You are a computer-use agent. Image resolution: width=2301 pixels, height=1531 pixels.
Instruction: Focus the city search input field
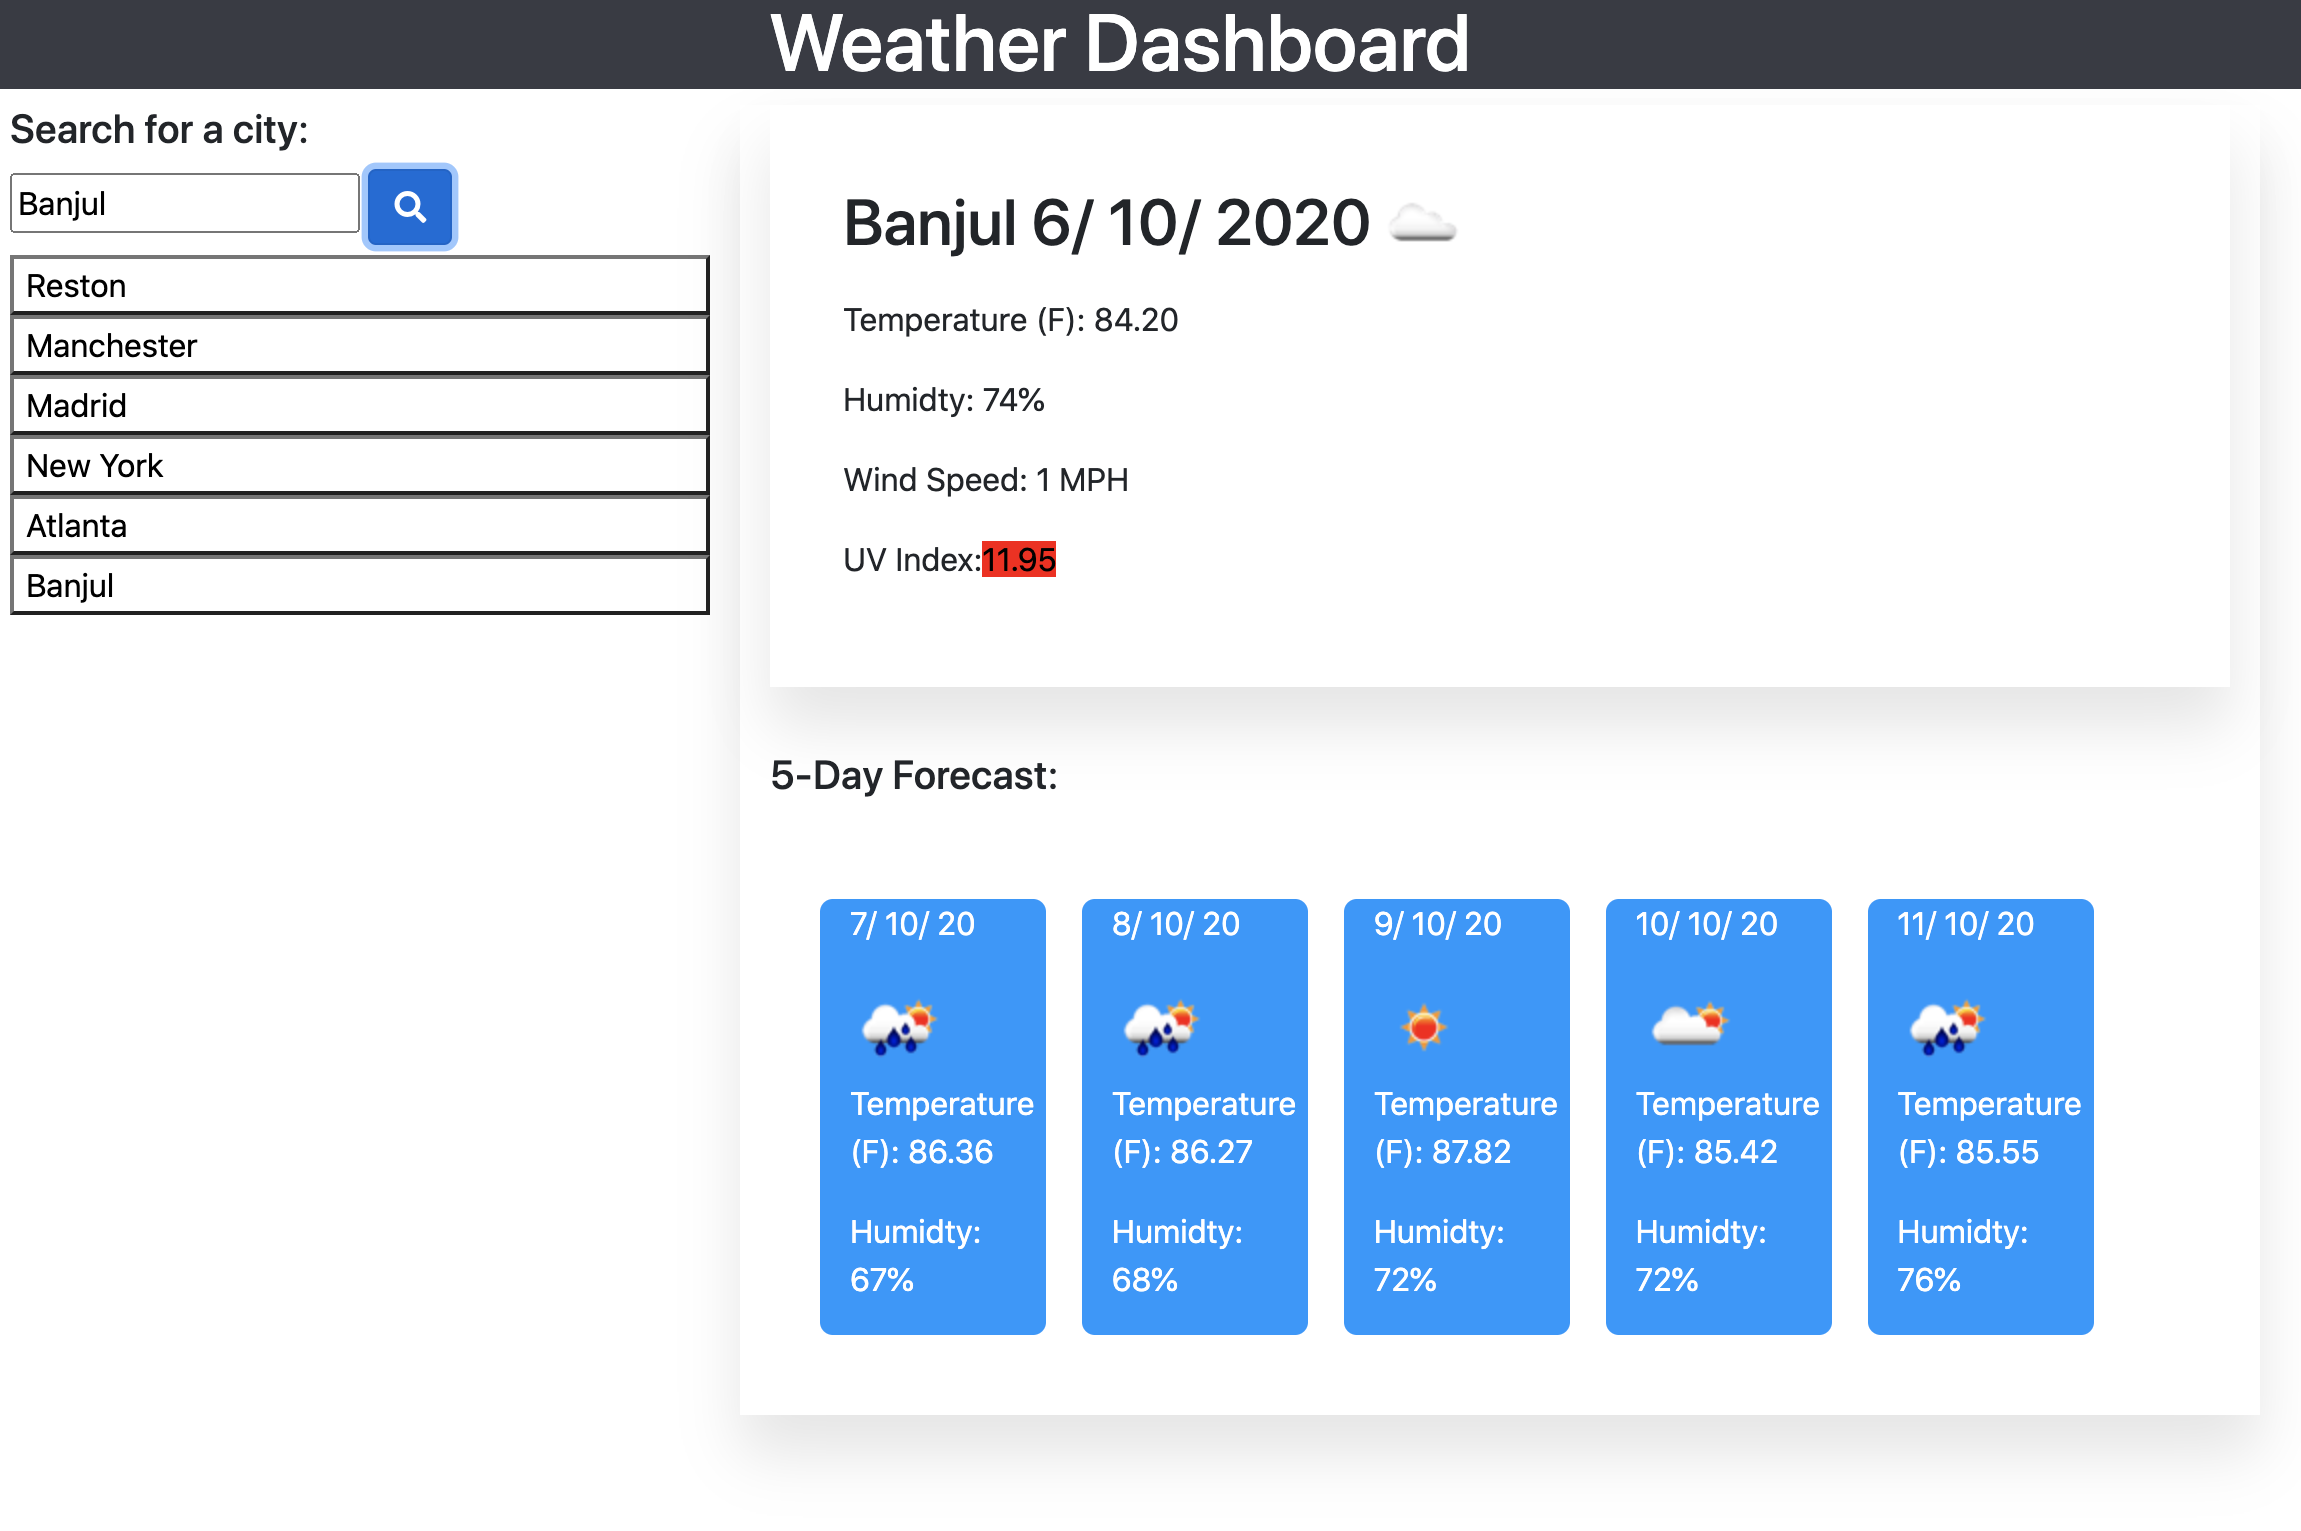click(x=185, y=203)
